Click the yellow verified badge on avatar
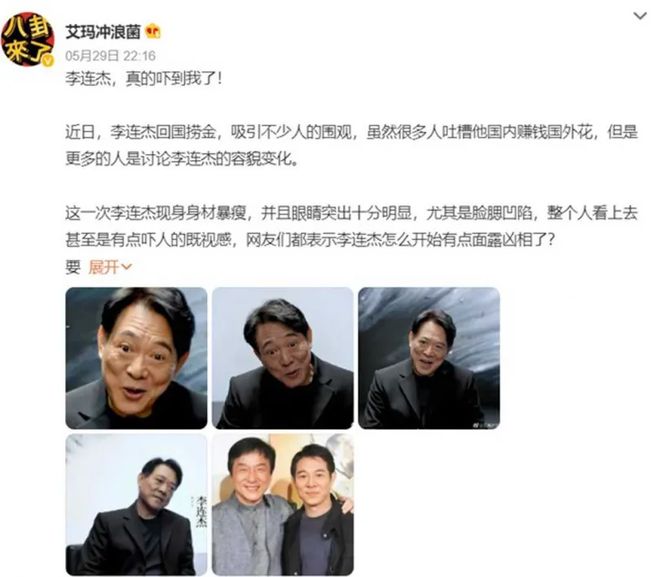 [48, 61]
